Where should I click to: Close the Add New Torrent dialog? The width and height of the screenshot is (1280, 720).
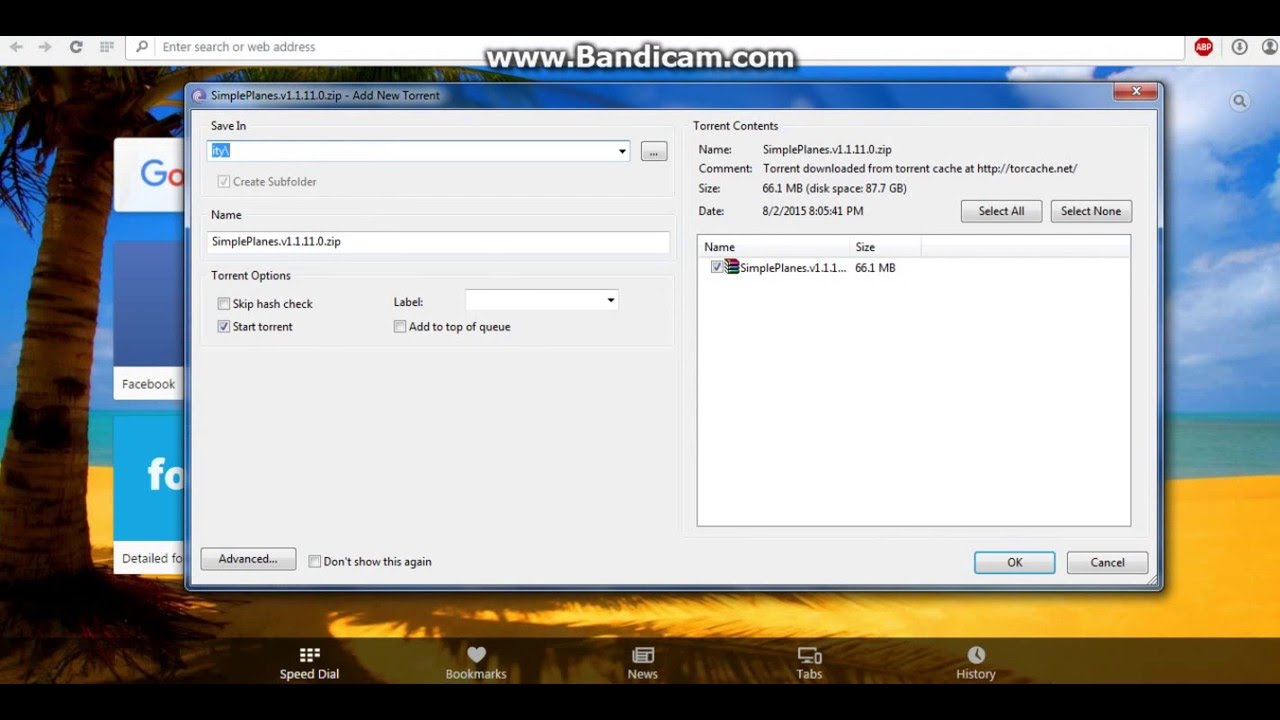pos(1136,92)
